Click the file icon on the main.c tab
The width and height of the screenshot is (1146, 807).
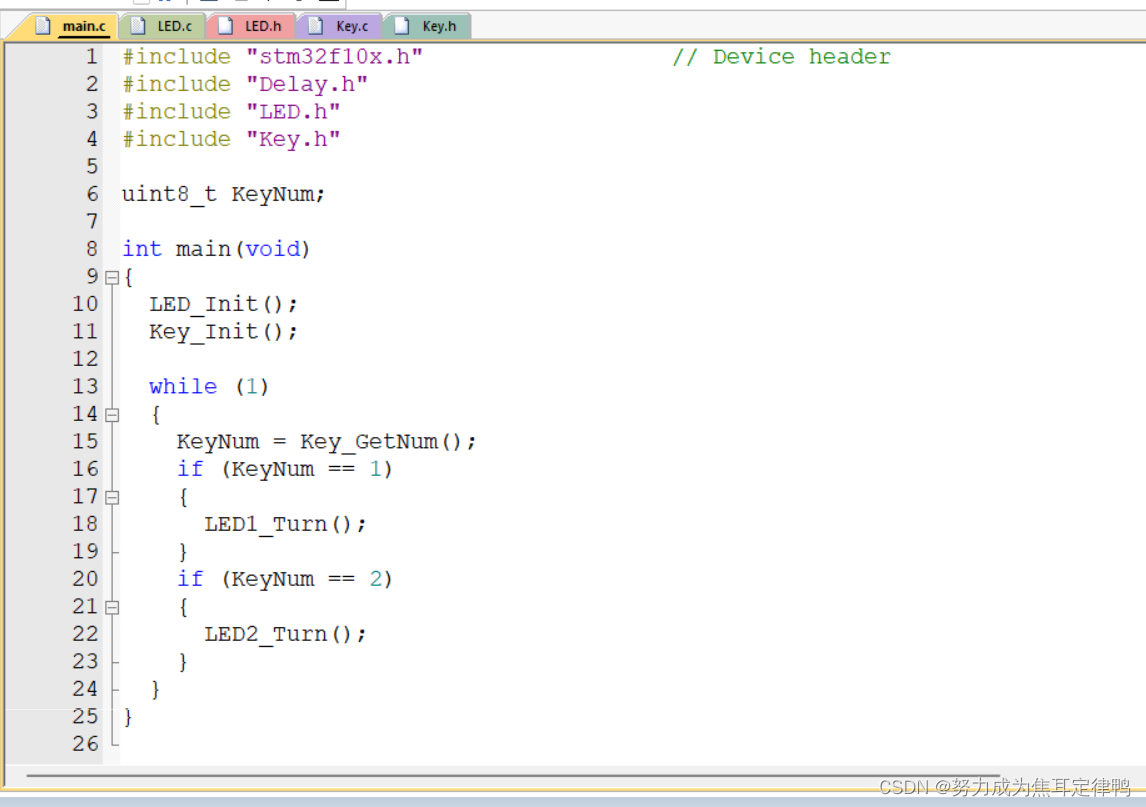pos(43,26)
